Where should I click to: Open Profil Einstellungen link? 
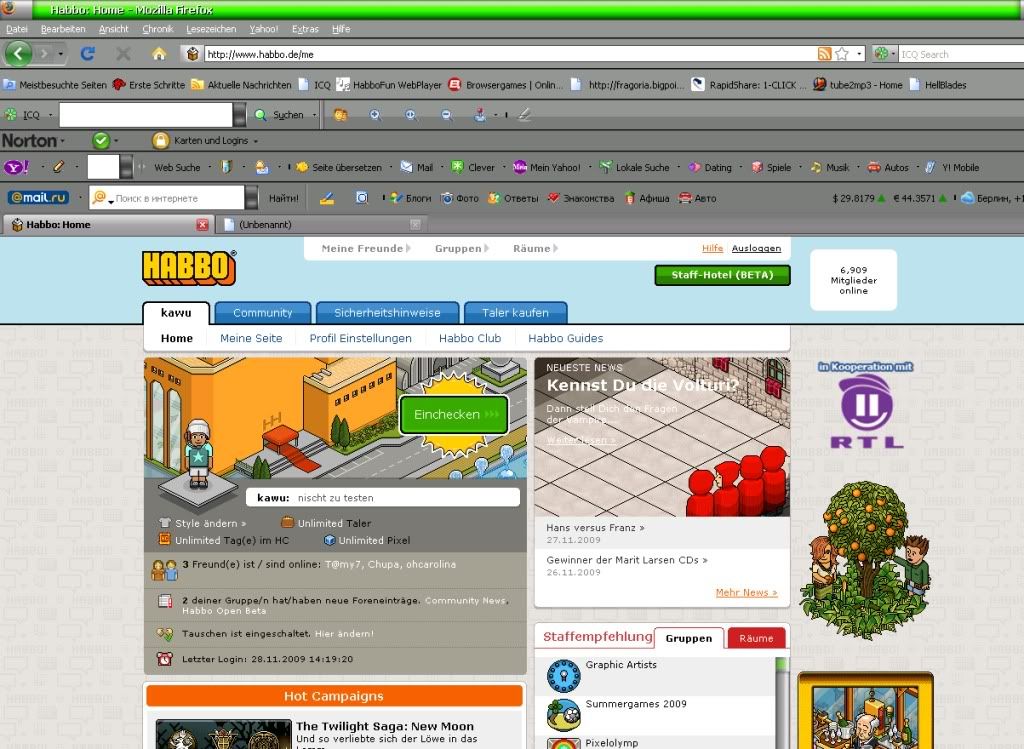[360, 338]
